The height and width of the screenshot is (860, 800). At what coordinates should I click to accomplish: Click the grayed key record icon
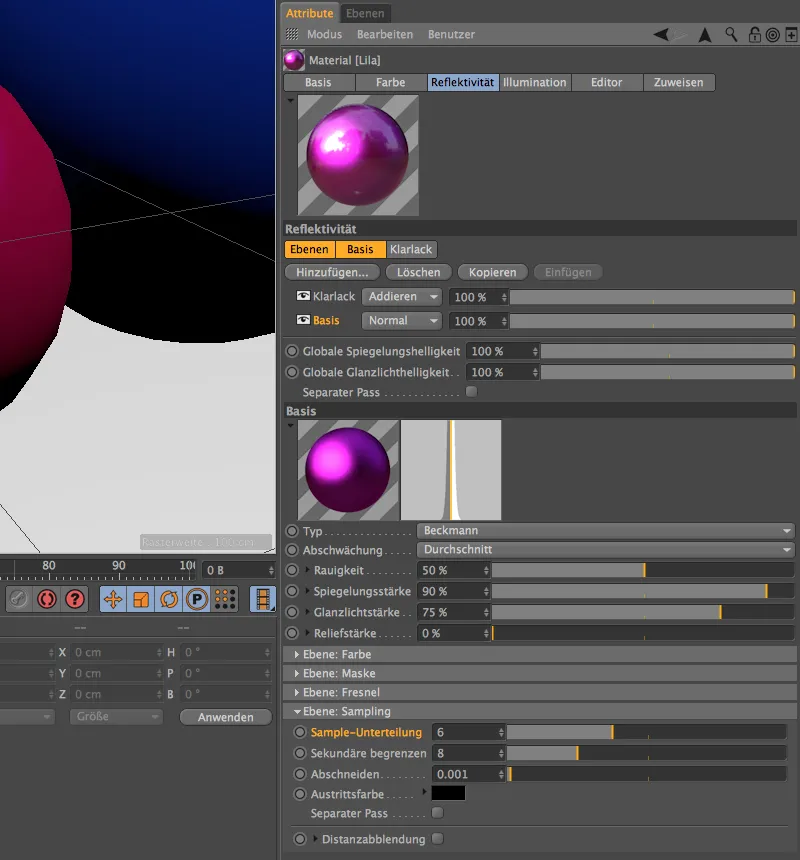click(x=18, y=599)
